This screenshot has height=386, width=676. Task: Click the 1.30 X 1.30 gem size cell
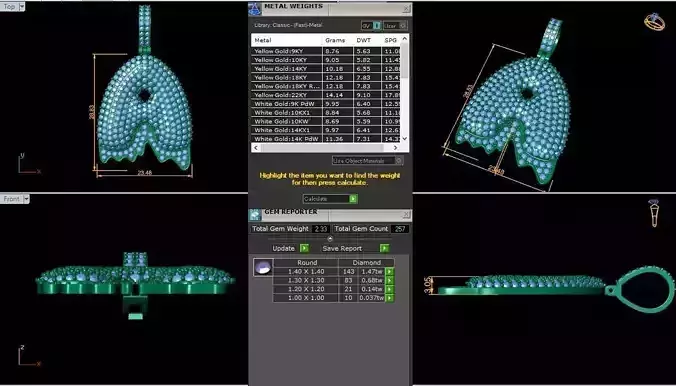click(306, 280)
